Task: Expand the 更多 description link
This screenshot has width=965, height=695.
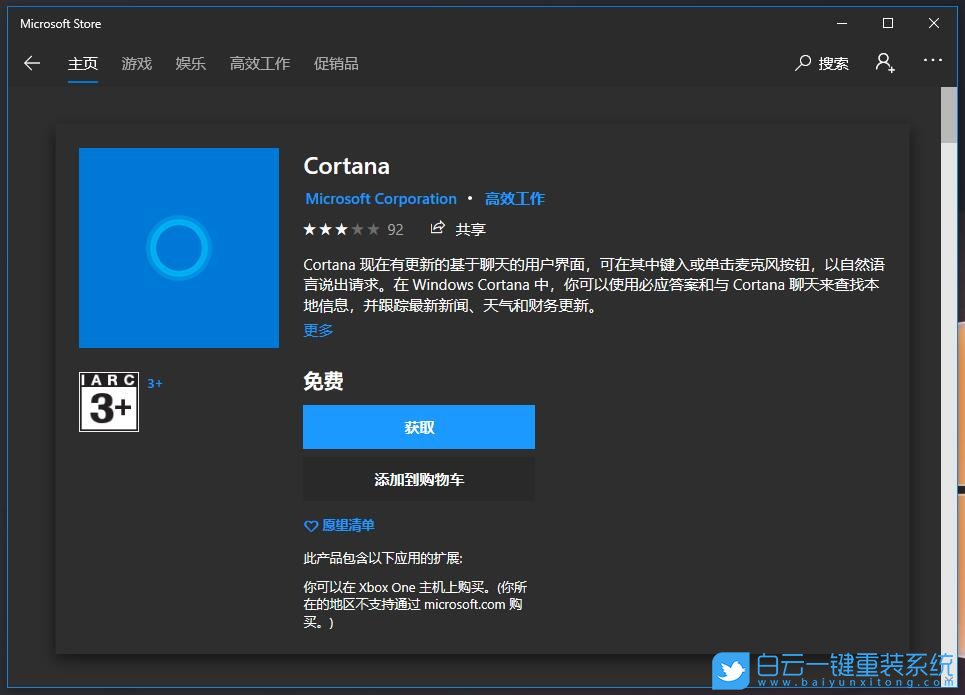Action: 317,330
